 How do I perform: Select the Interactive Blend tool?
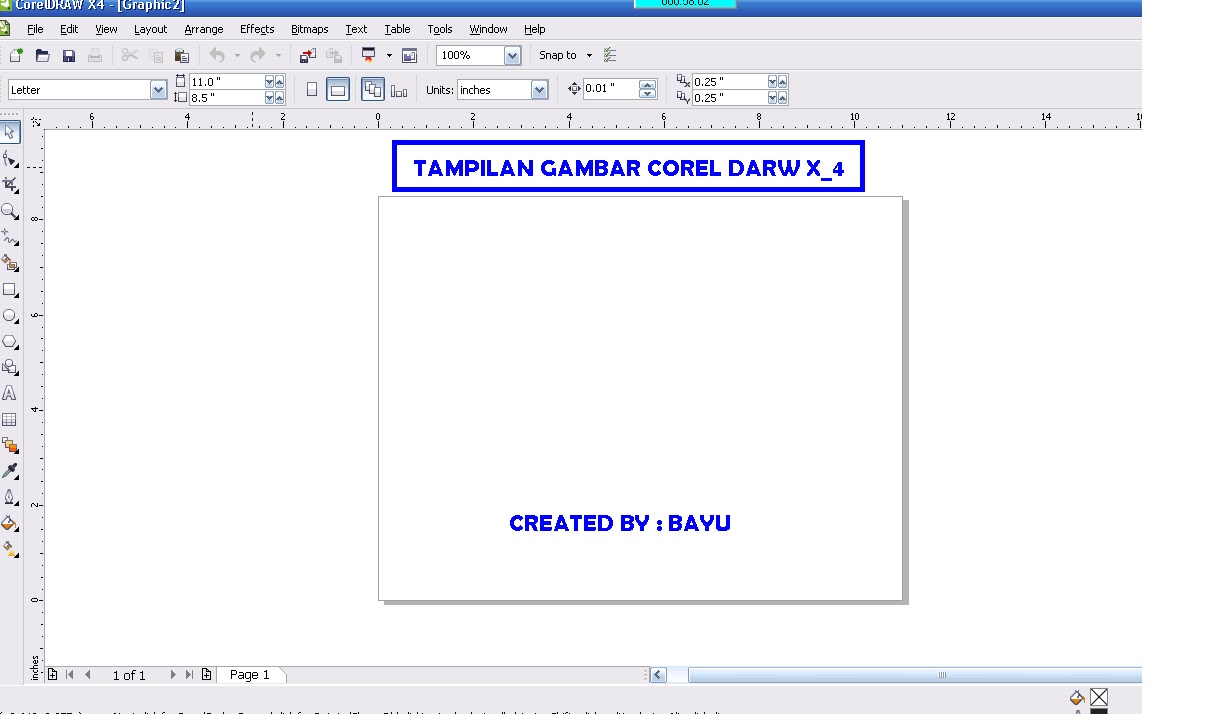(x=10, y=445)
